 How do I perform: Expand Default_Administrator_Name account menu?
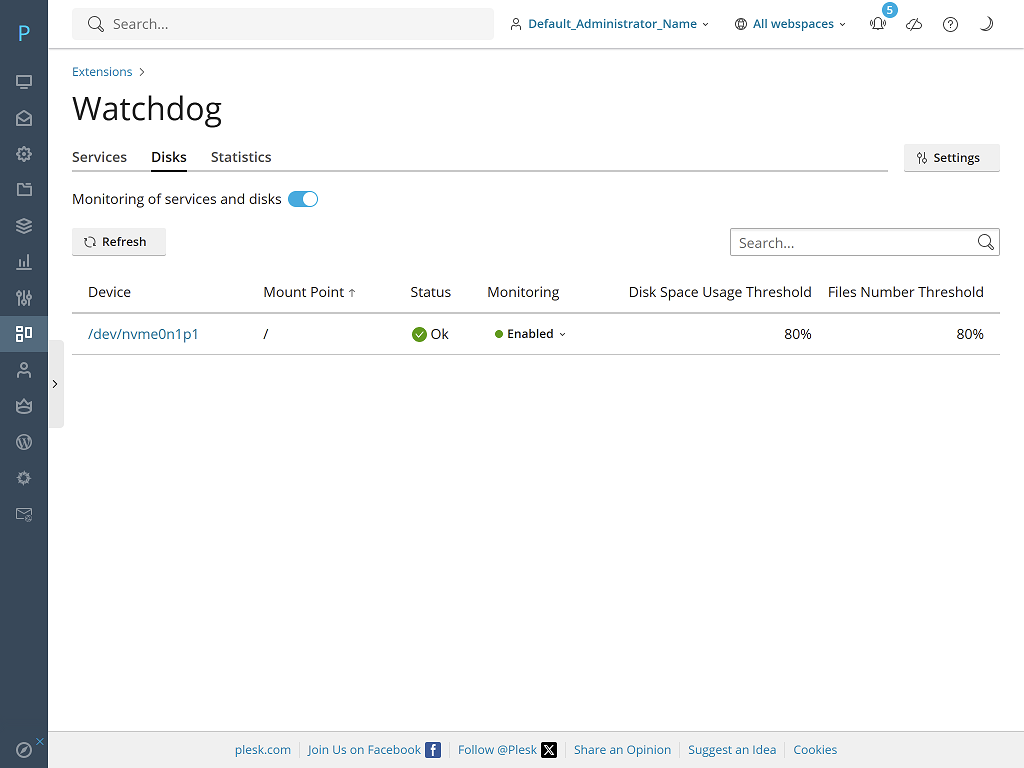(x=609, y=24)
